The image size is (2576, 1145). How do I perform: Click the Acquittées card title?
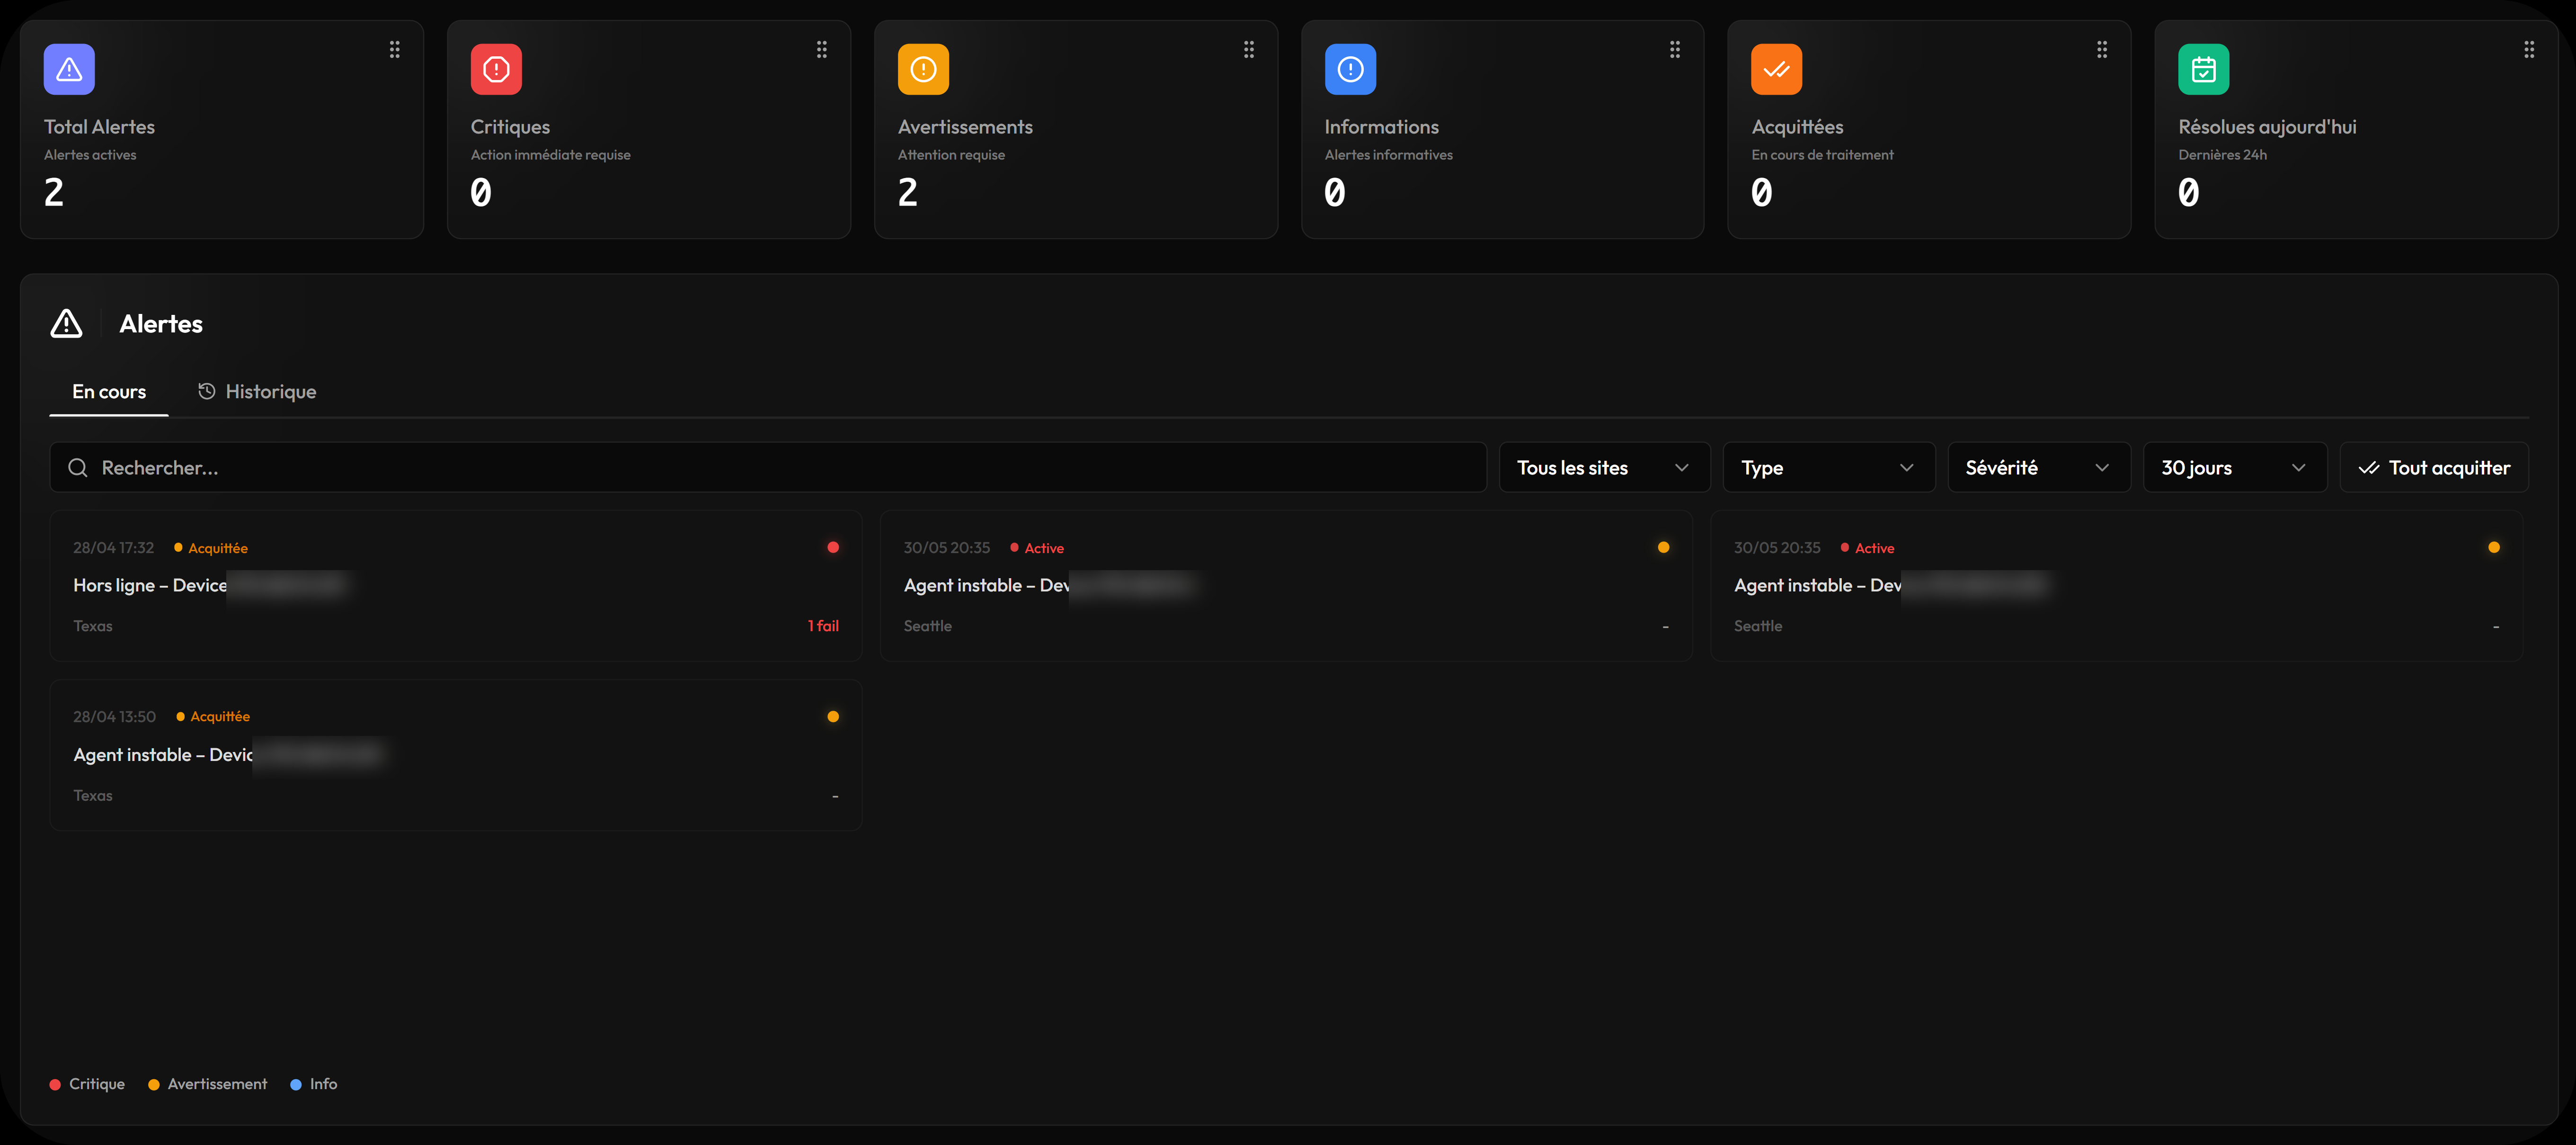[1797, 127]
